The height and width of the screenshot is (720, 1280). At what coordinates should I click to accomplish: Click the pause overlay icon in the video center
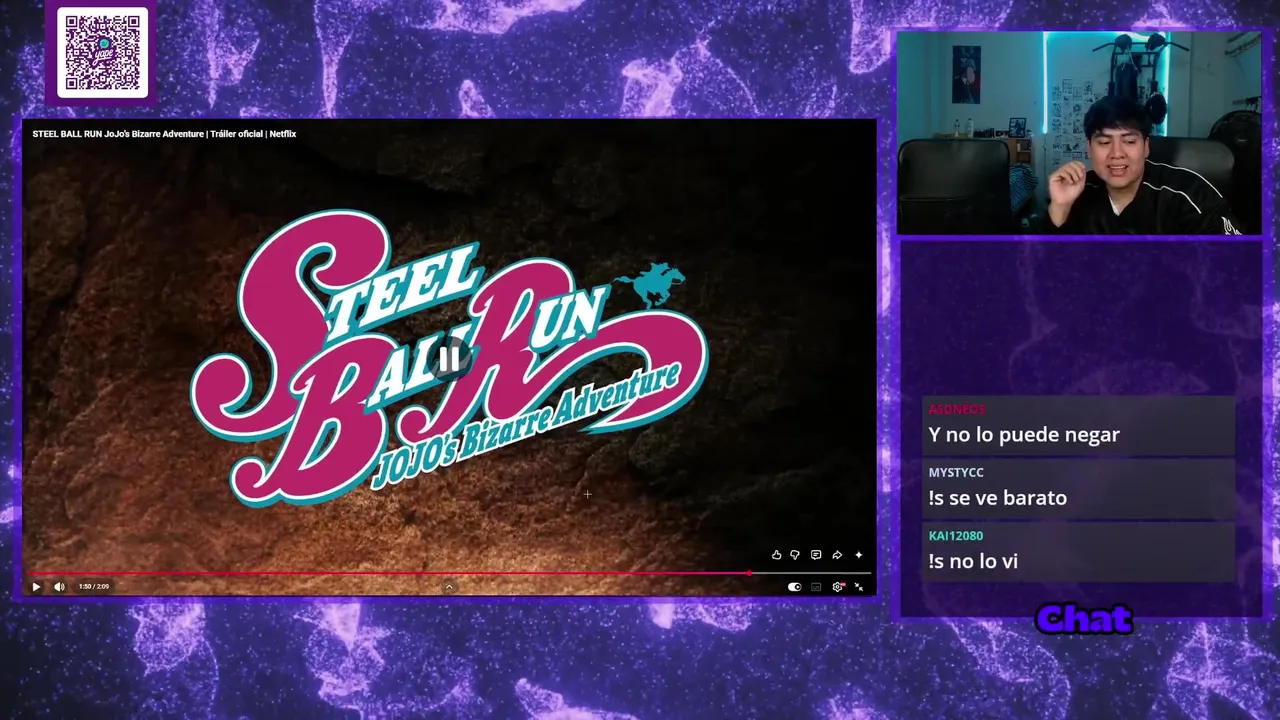click(449, 359)
